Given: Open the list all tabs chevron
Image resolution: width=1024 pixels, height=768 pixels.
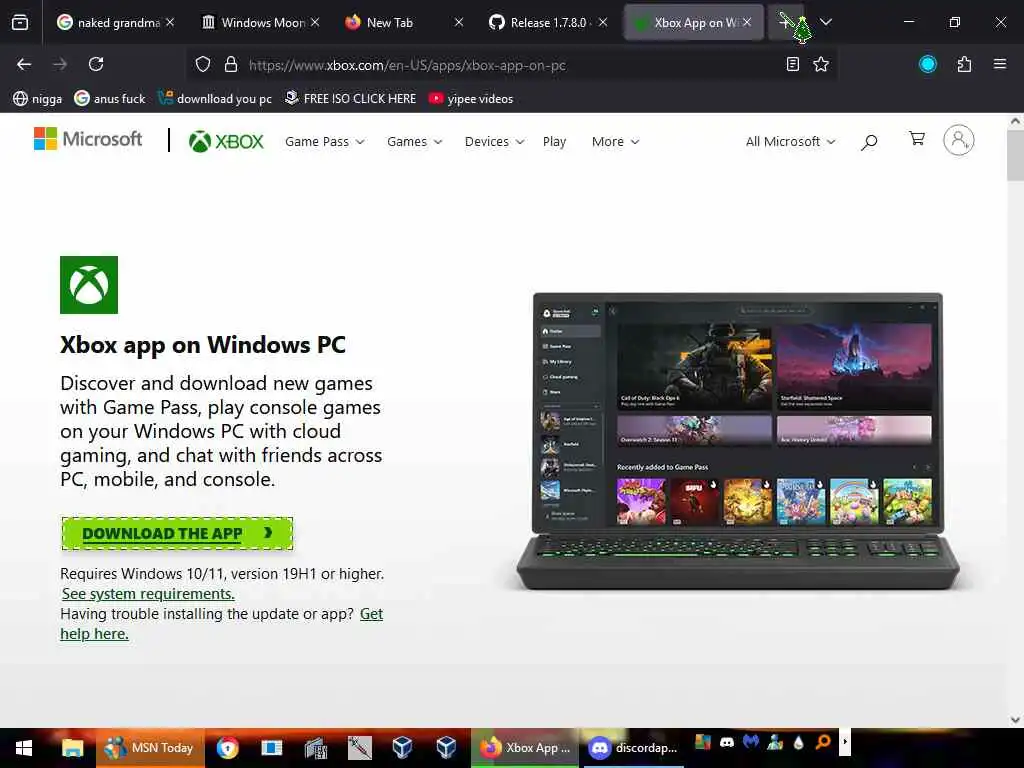Looking at the screenshot, I should (x=826, y=22).
